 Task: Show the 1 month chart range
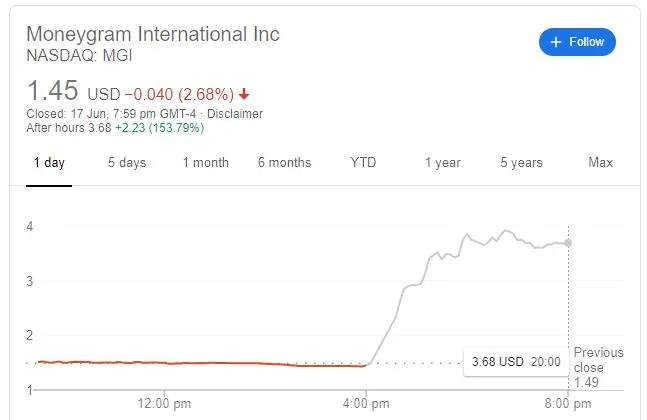(205, 162)
